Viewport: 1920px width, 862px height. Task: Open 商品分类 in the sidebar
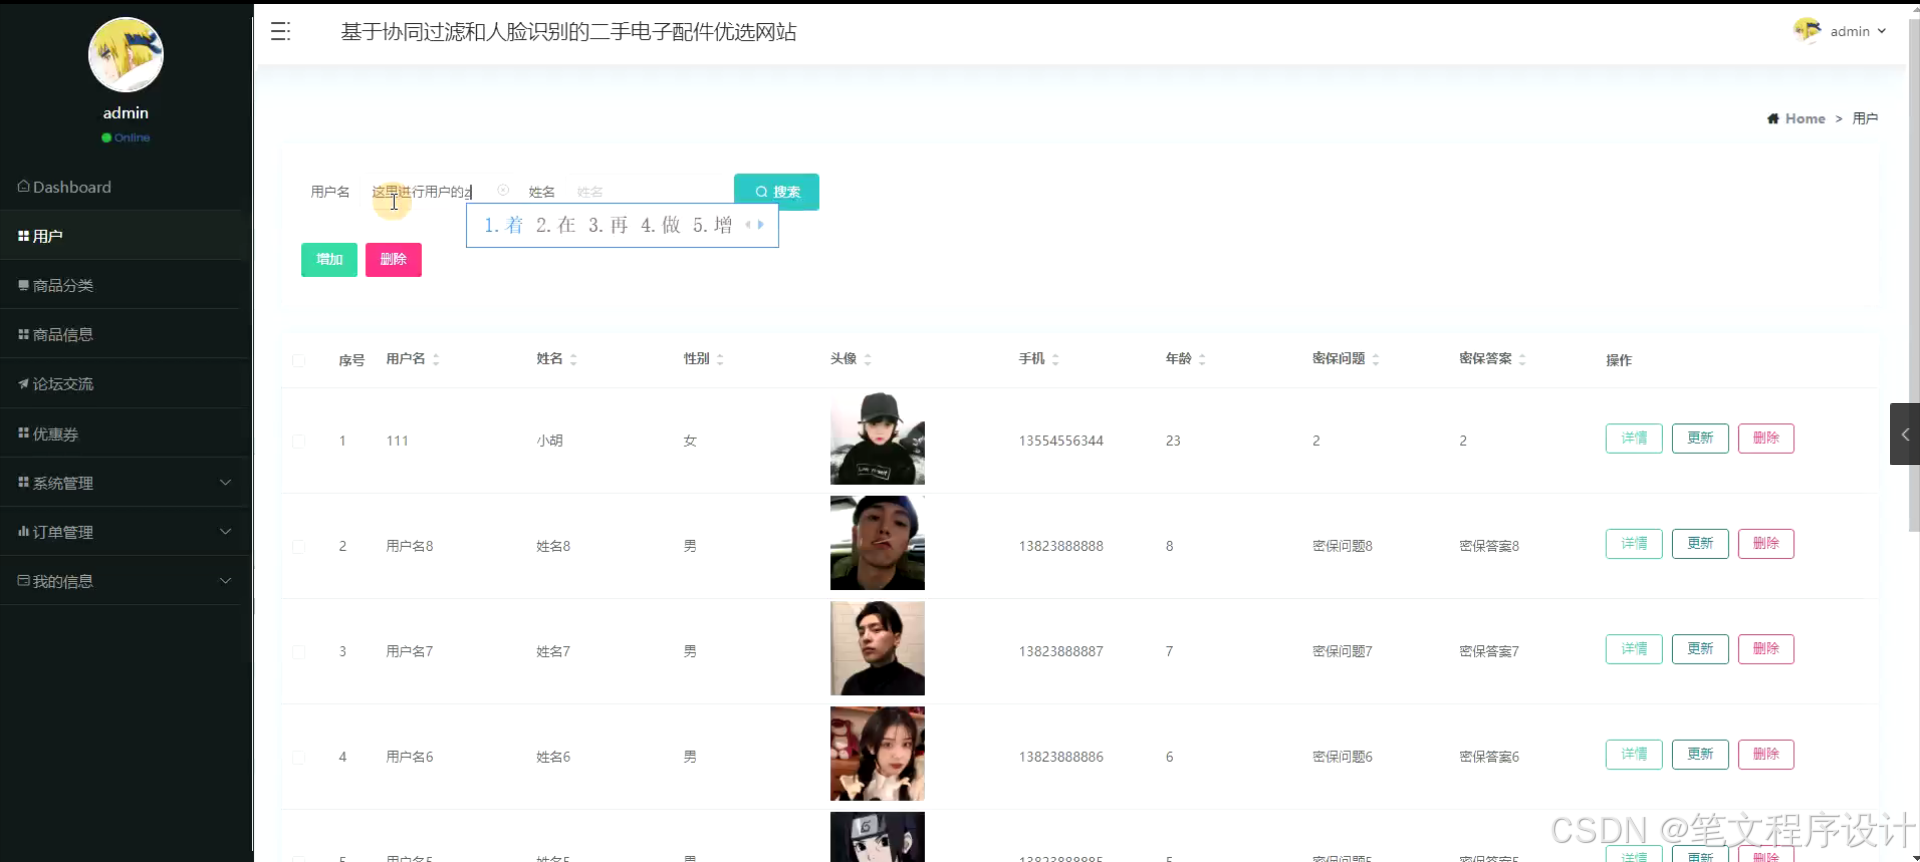[x=125, y=285]
